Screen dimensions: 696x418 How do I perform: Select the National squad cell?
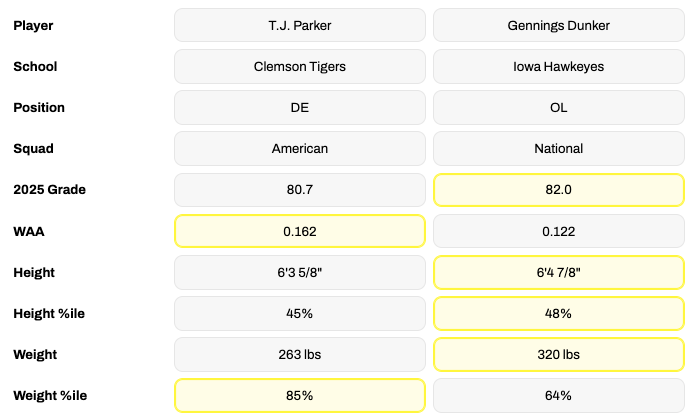point(558,148)
